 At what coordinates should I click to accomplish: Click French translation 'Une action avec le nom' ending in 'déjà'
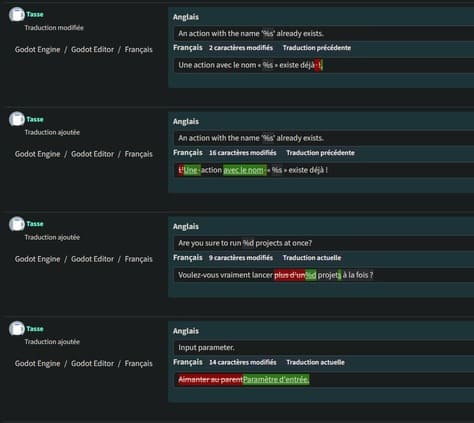point(250,65)
